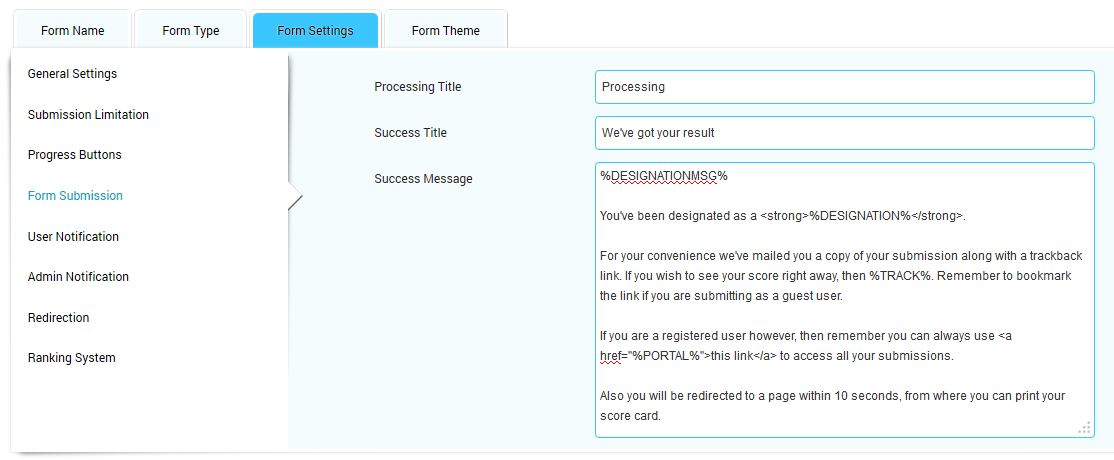Grab the Success Message textarea resize handle
The image size is (1114, 460).
(1084, 428)
